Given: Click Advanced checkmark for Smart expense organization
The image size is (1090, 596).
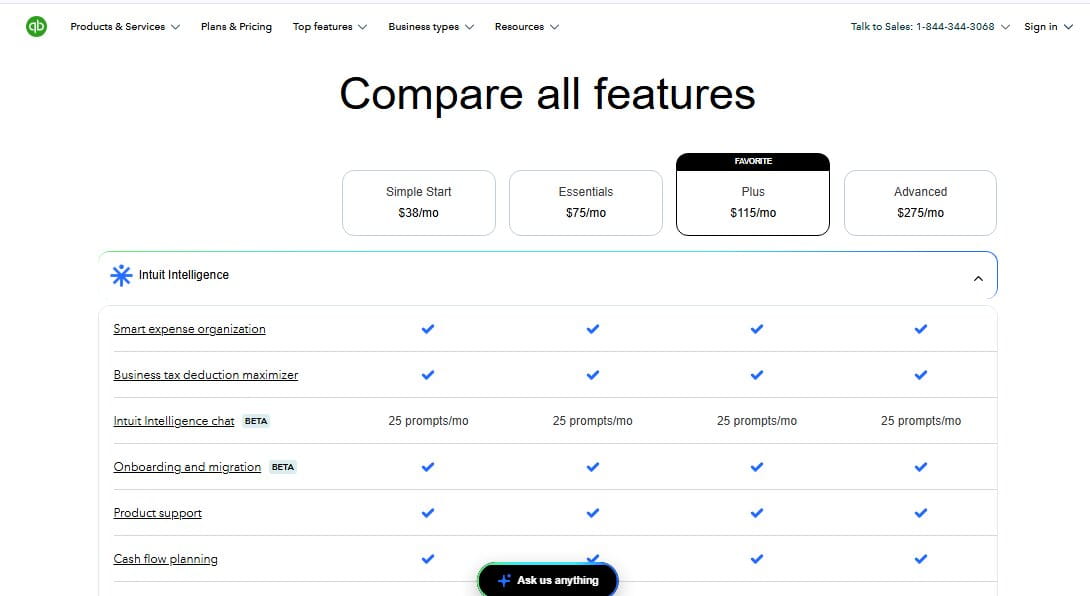Looking at the screenshot, I should pos(920,329).
